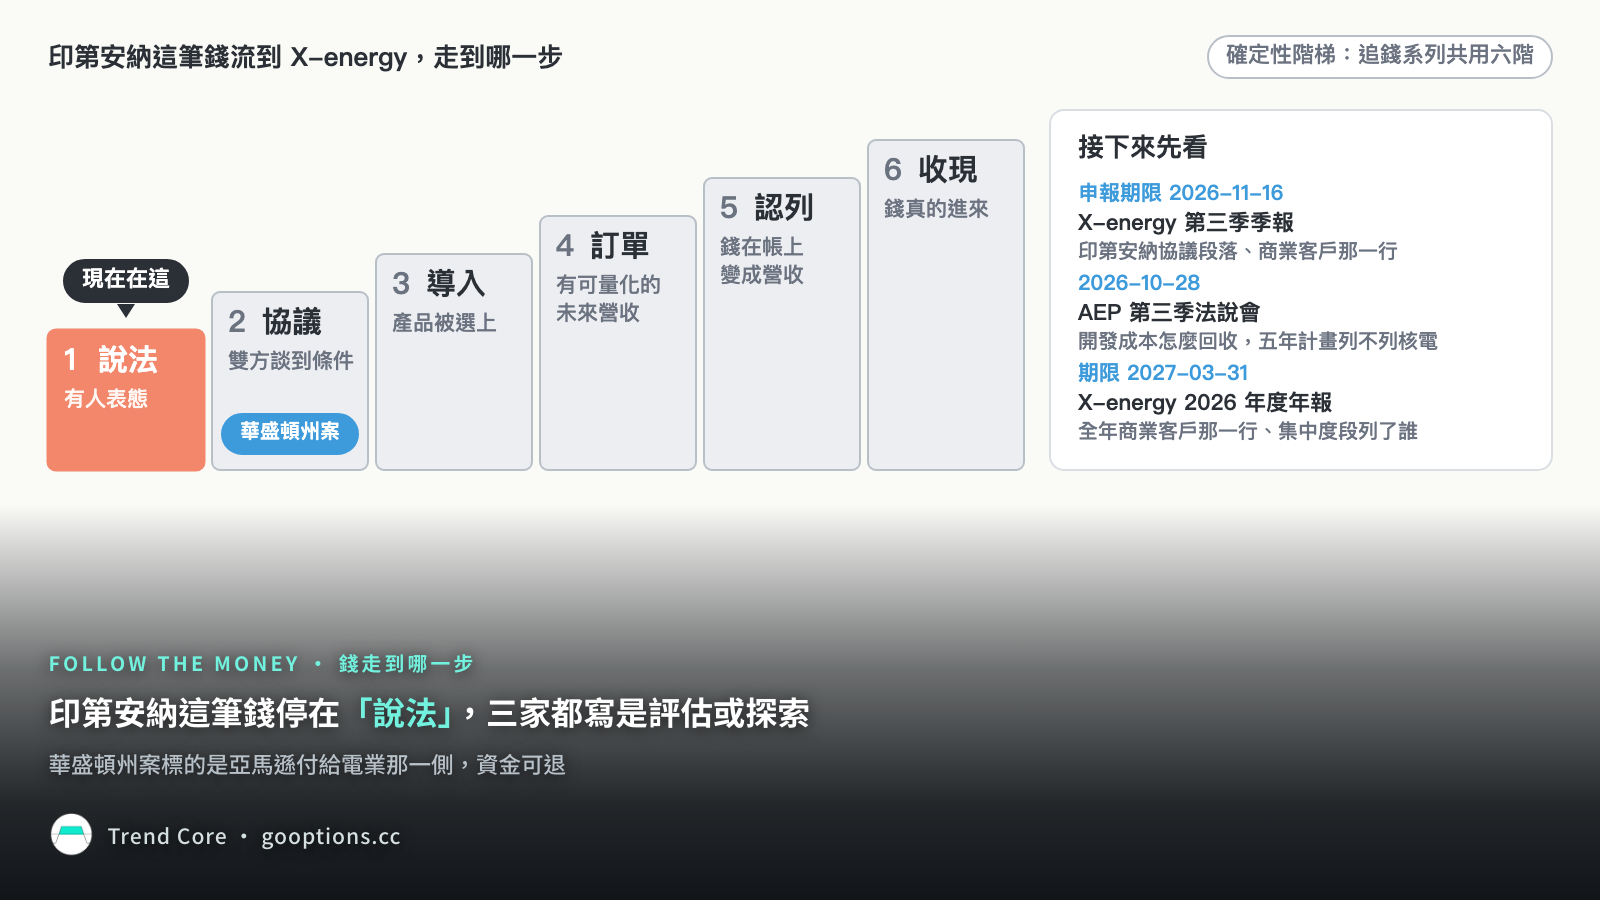Screen dimensions: 1600x900
Task: Click 雙方談到條件 description text
Action: point(291,361)
